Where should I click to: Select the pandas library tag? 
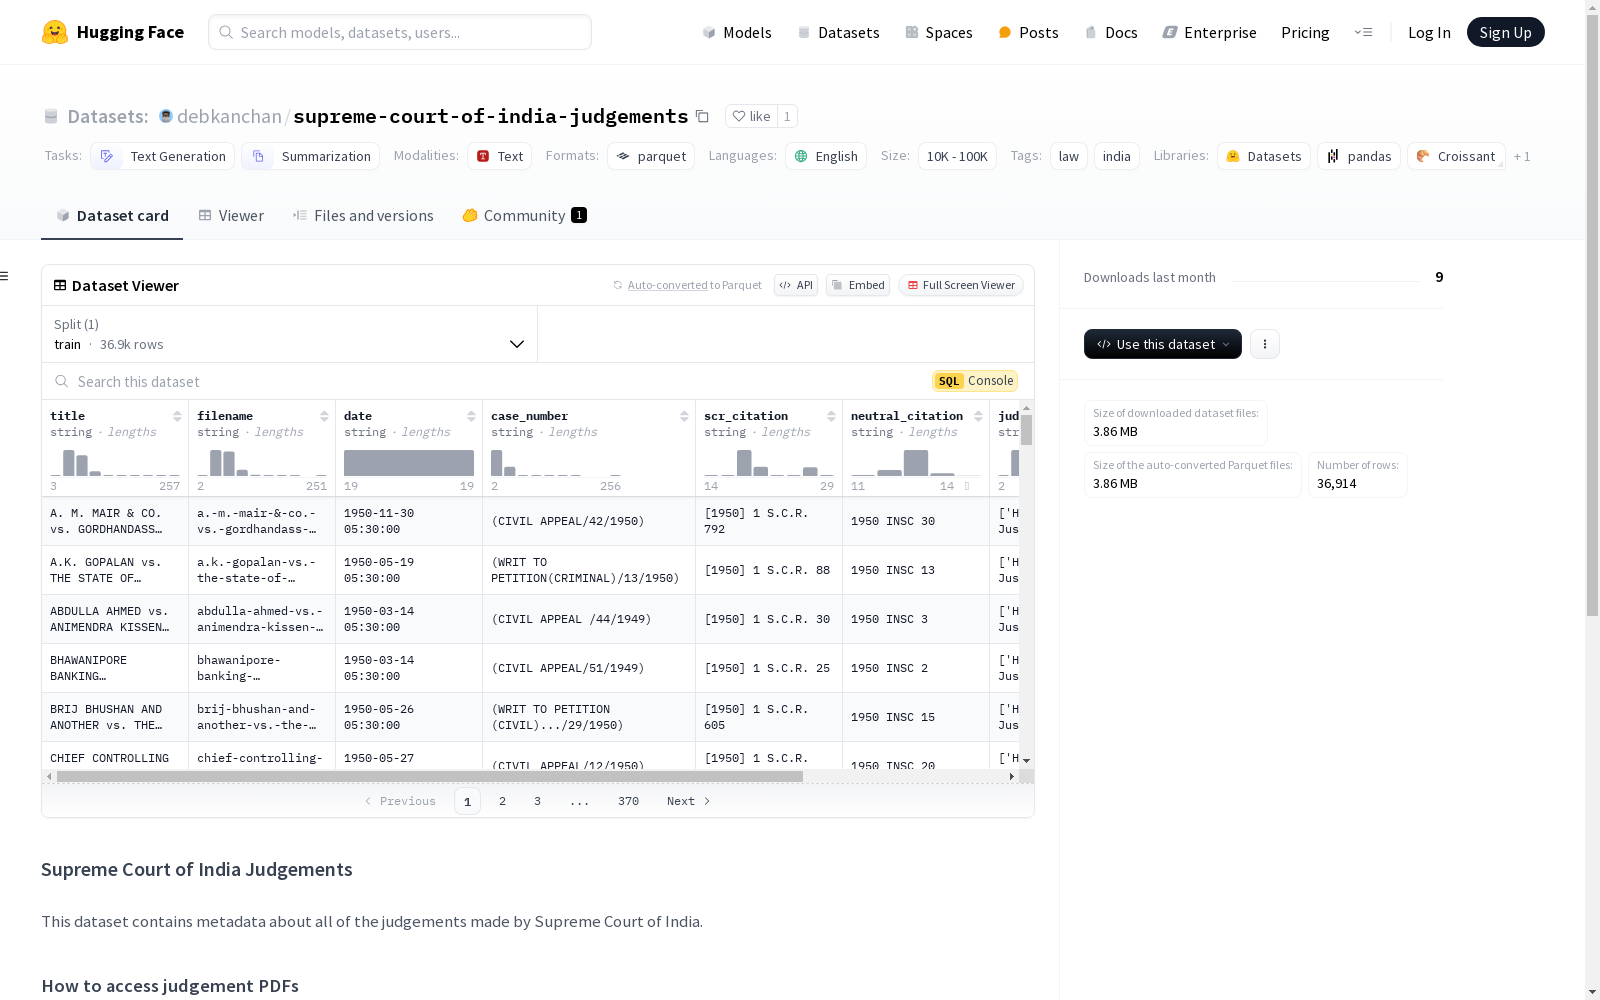point(1359,156)
